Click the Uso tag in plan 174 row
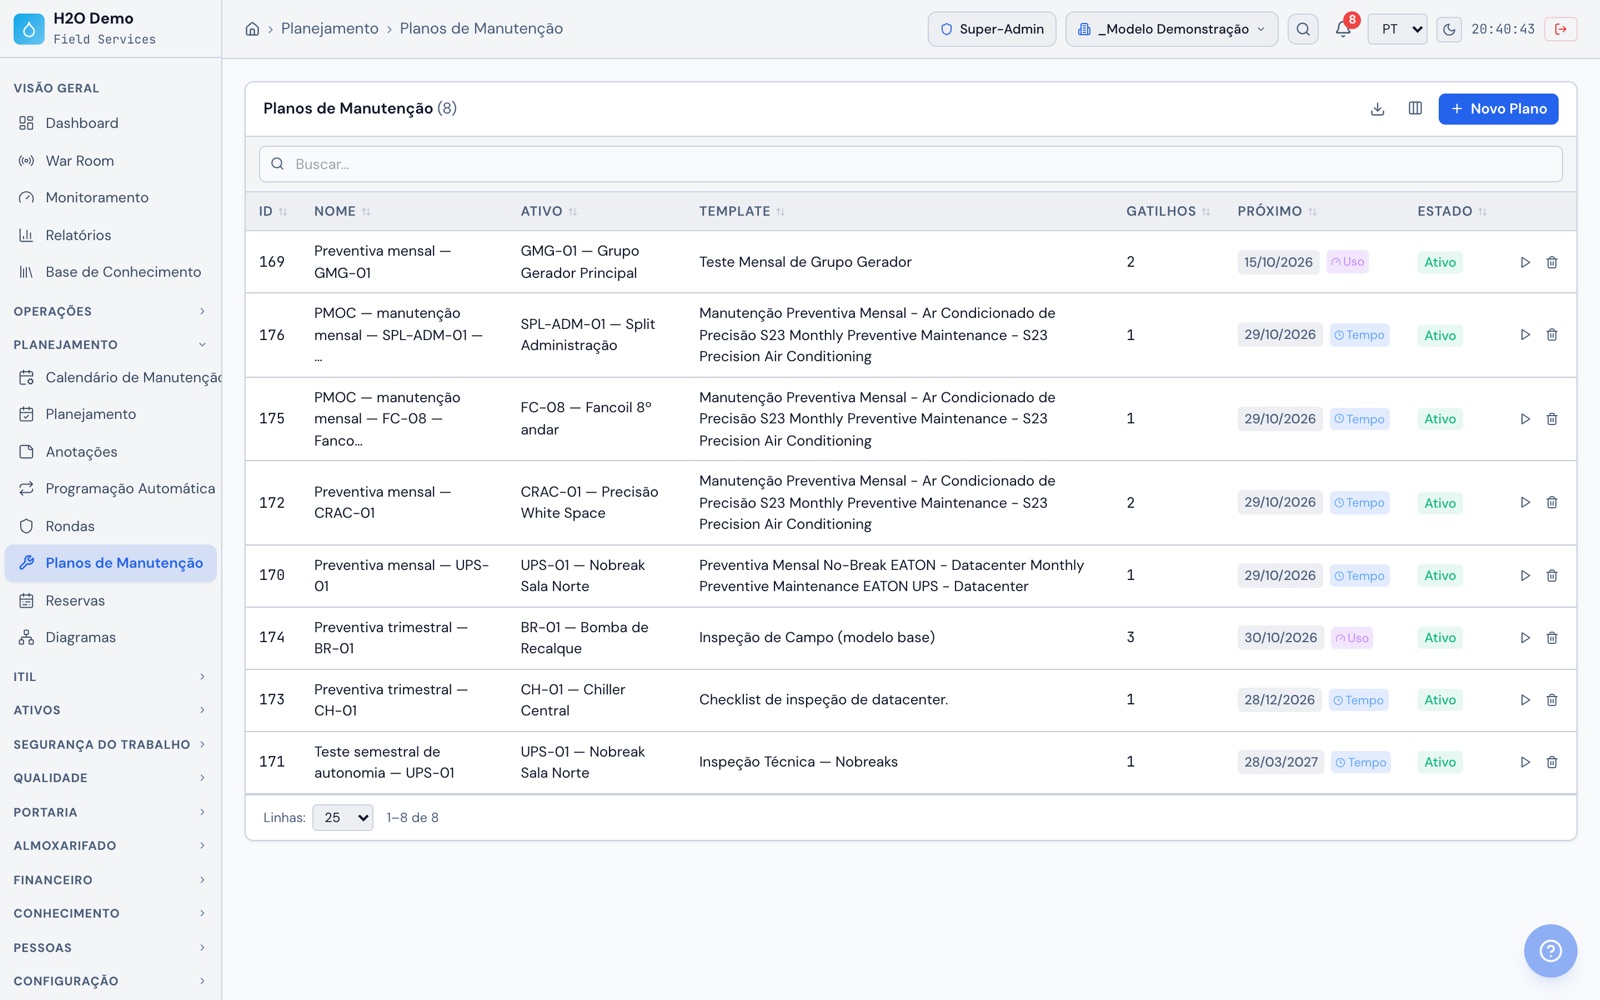The height and width of the screenshot is (1000, 1600). (x=1352, y=638)
